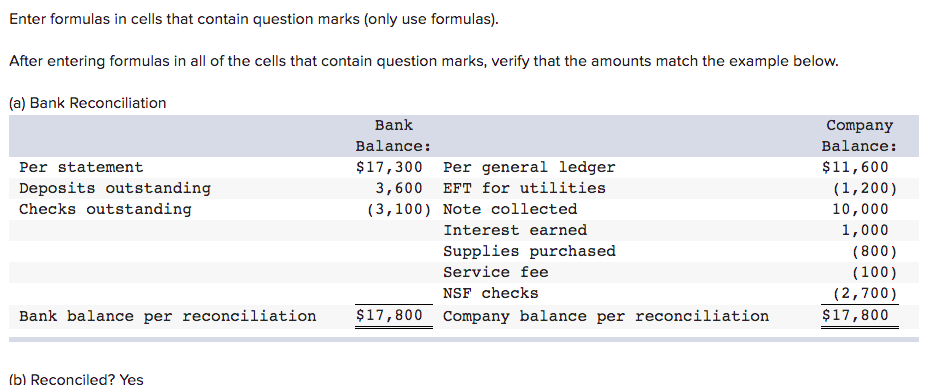Click the 'Company Balance:' column header
951x385 pixels.
(x=859, y=136)
